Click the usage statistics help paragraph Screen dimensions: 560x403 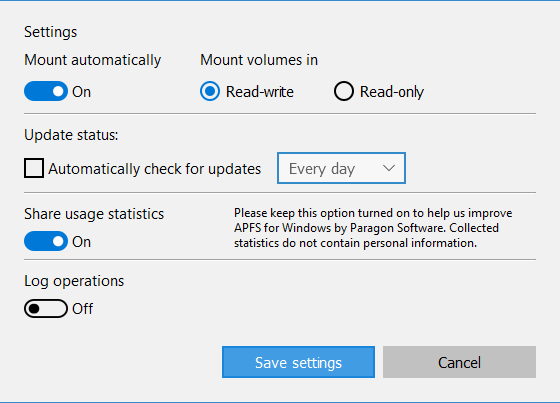373,228
